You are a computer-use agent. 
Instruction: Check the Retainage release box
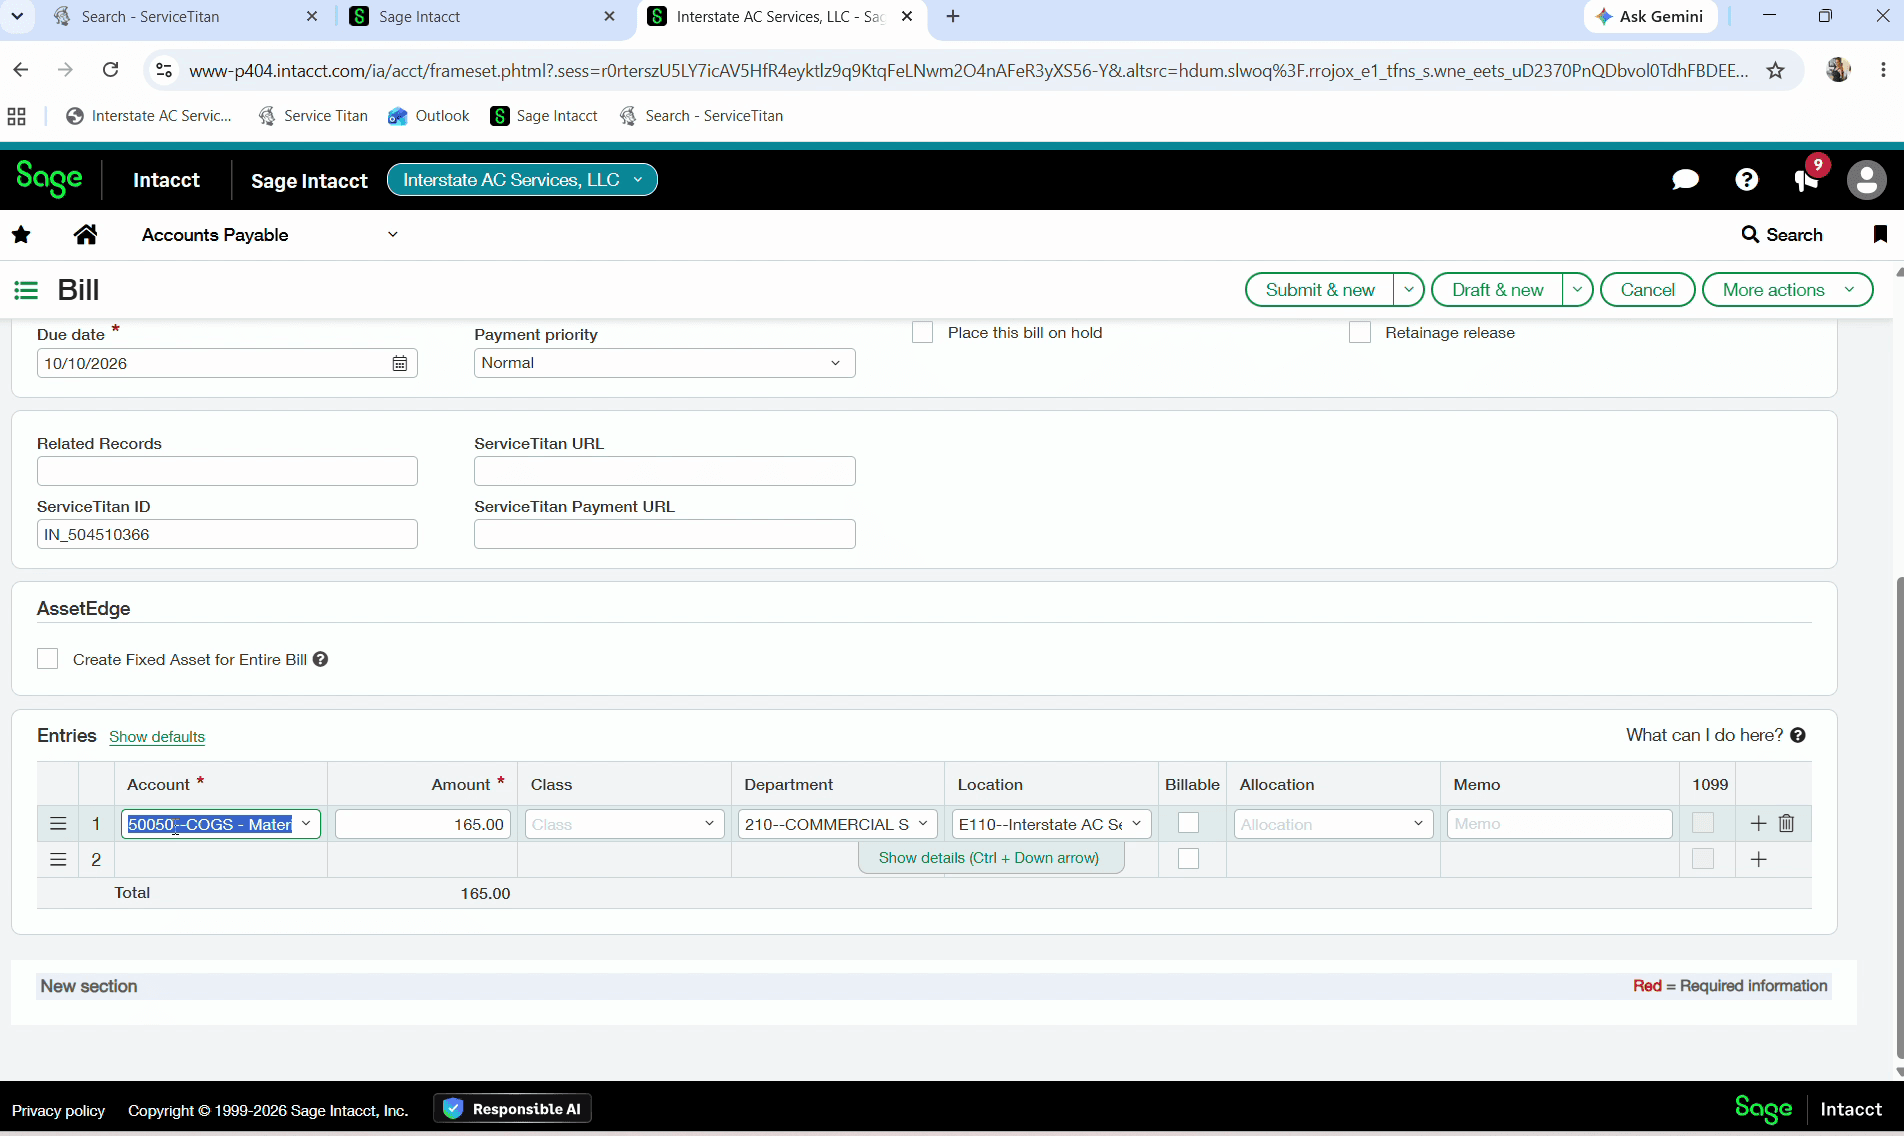click(x=1360, y=333)
